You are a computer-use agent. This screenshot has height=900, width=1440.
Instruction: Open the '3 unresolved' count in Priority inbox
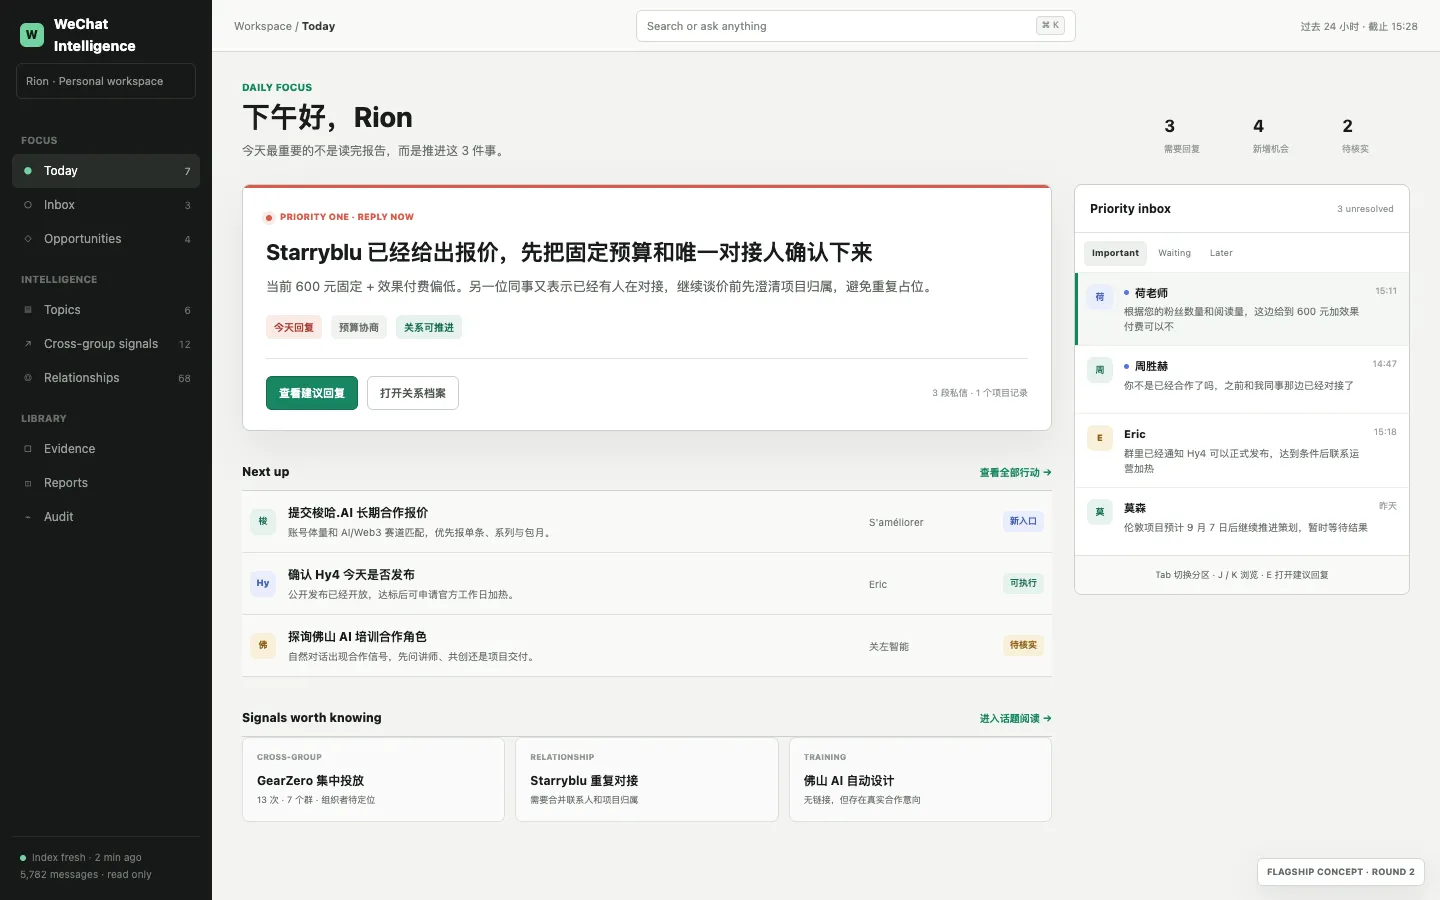[x=1365, y=209]
